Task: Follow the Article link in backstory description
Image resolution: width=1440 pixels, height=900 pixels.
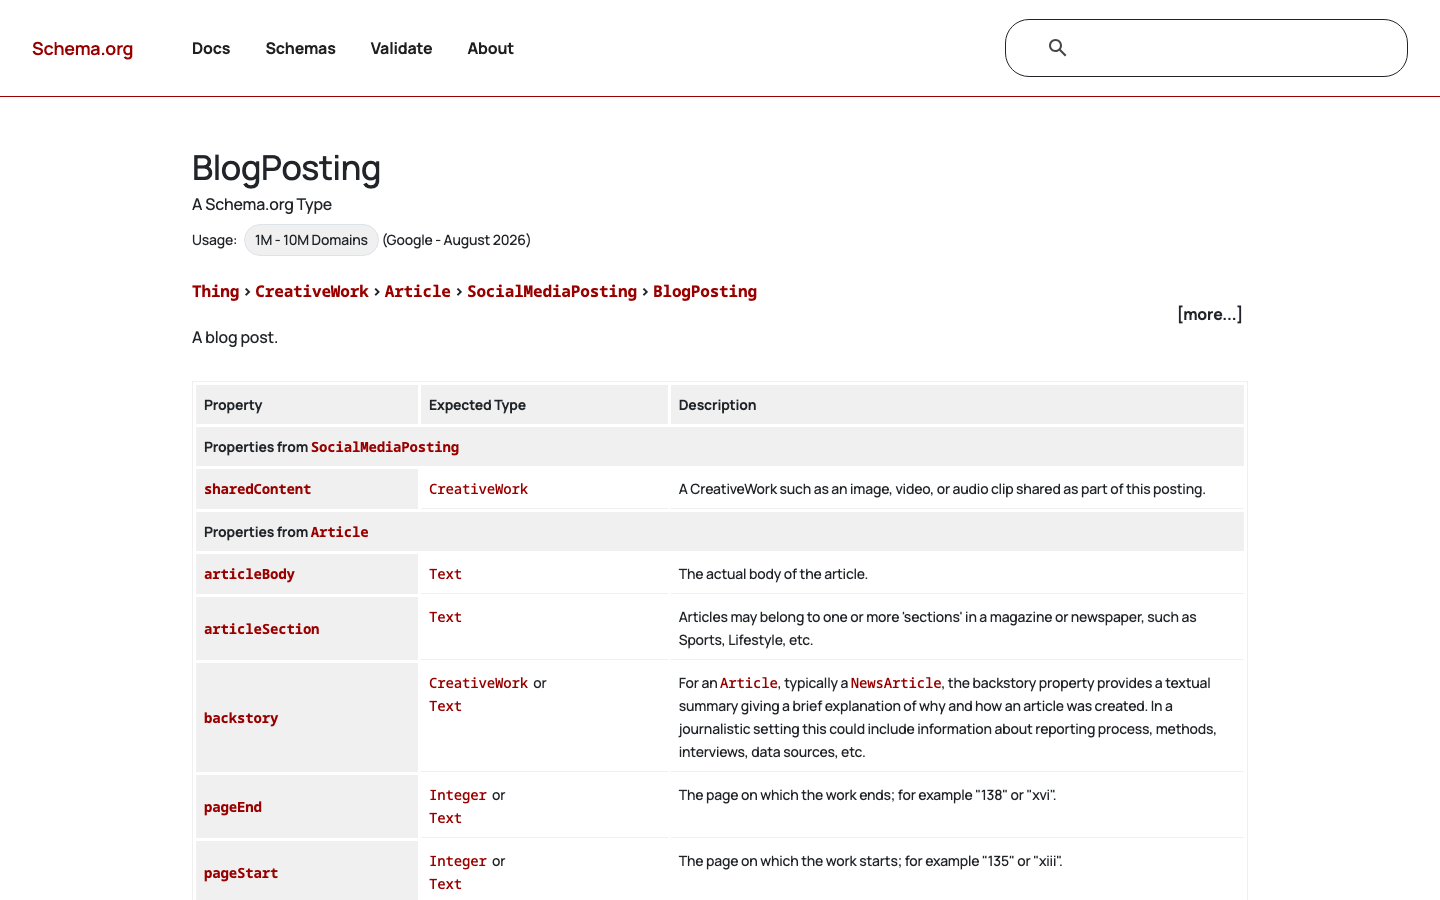Action: [x=749, y=683]
